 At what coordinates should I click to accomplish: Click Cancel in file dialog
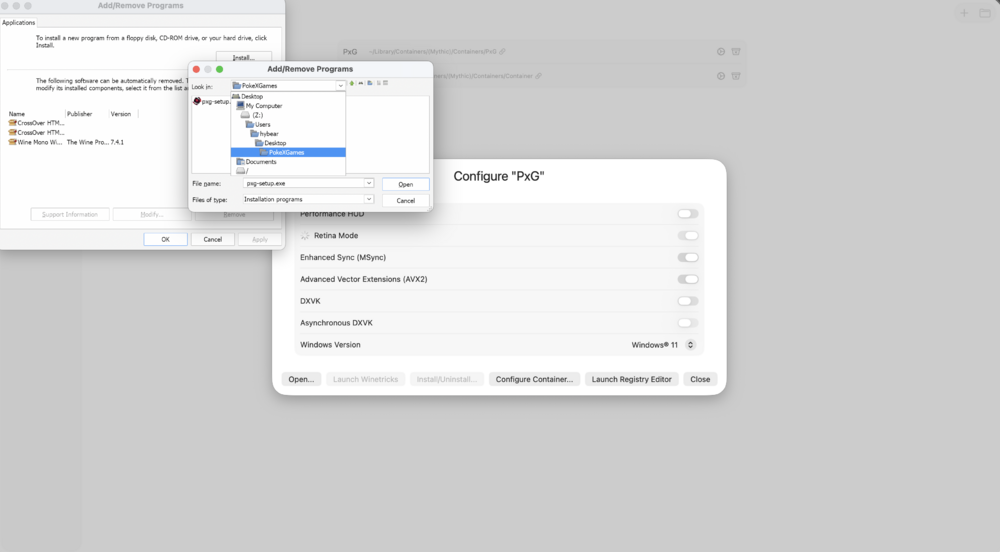(x=406, y=200)
